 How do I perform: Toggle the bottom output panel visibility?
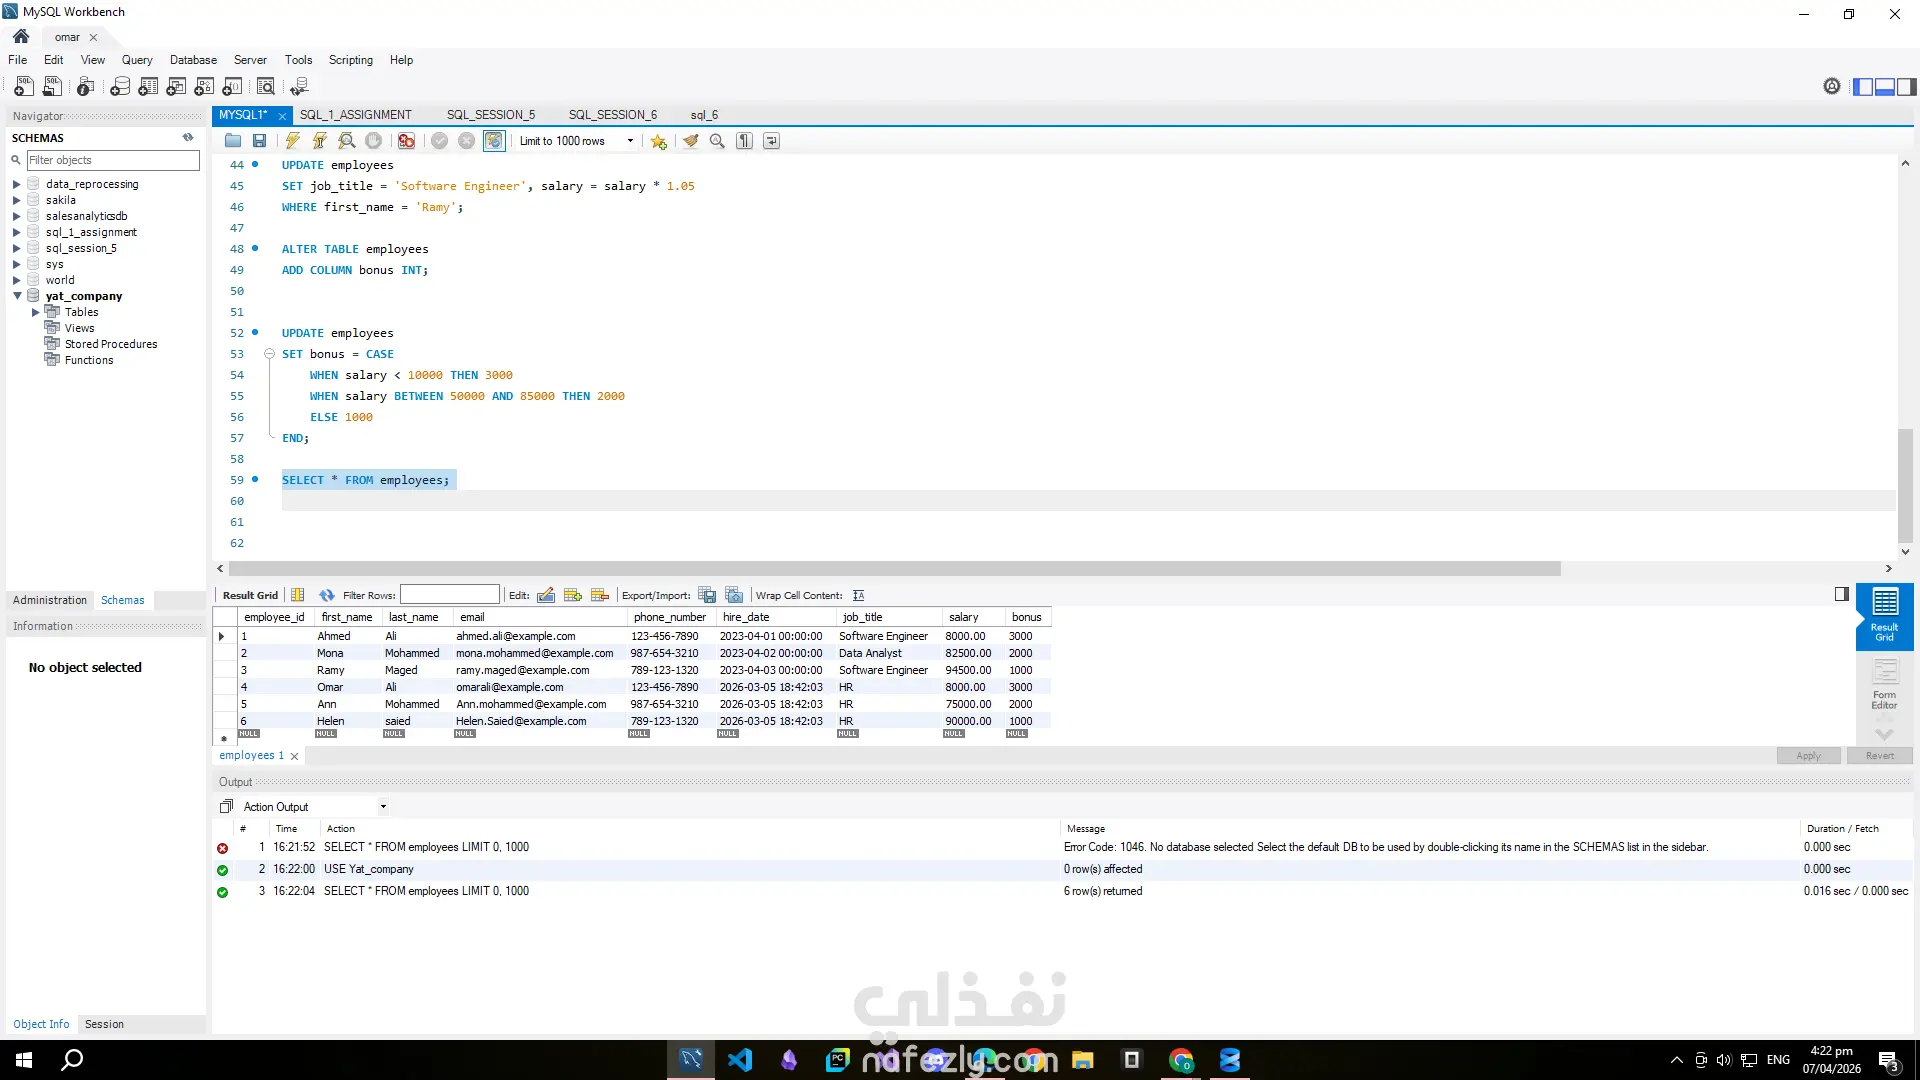1885,87
